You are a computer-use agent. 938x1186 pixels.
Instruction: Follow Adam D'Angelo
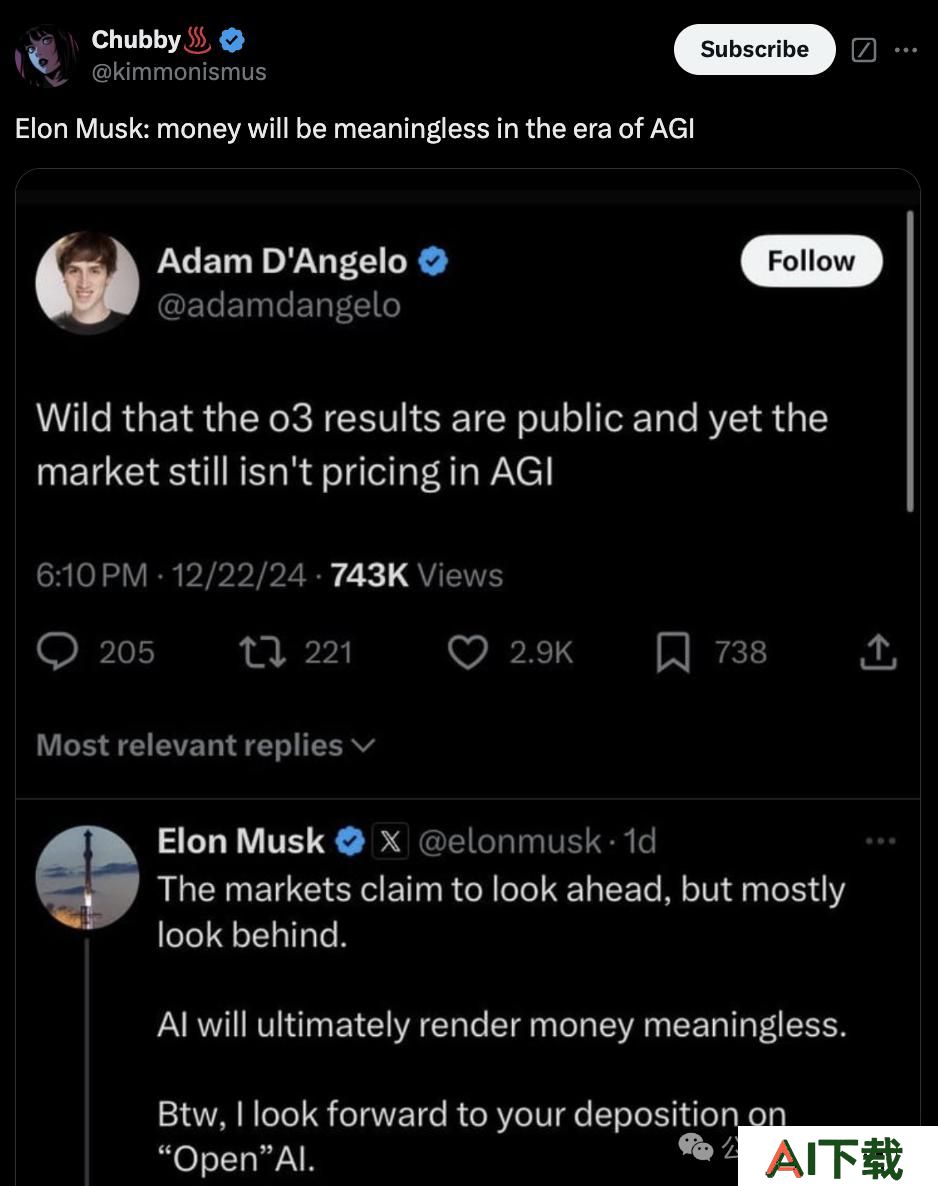[x=811, y=261]
